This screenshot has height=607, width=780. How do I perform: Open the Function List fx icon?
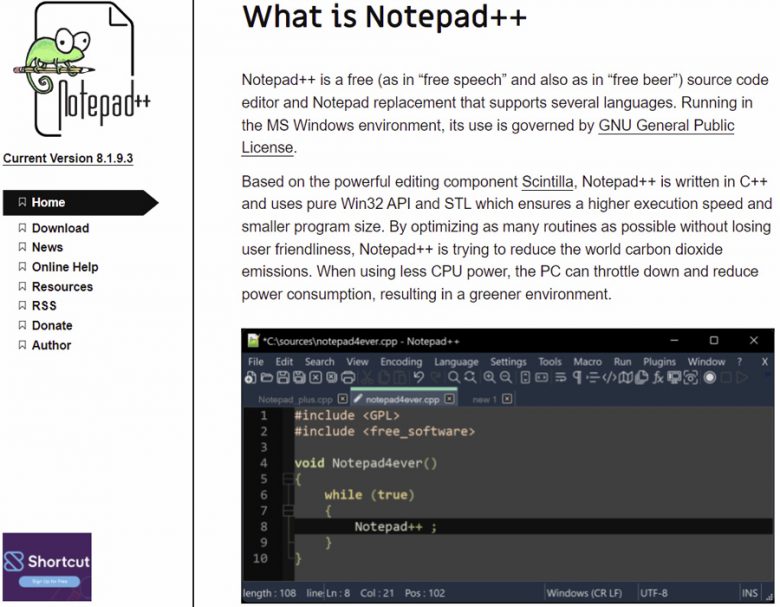click(658, 377)
